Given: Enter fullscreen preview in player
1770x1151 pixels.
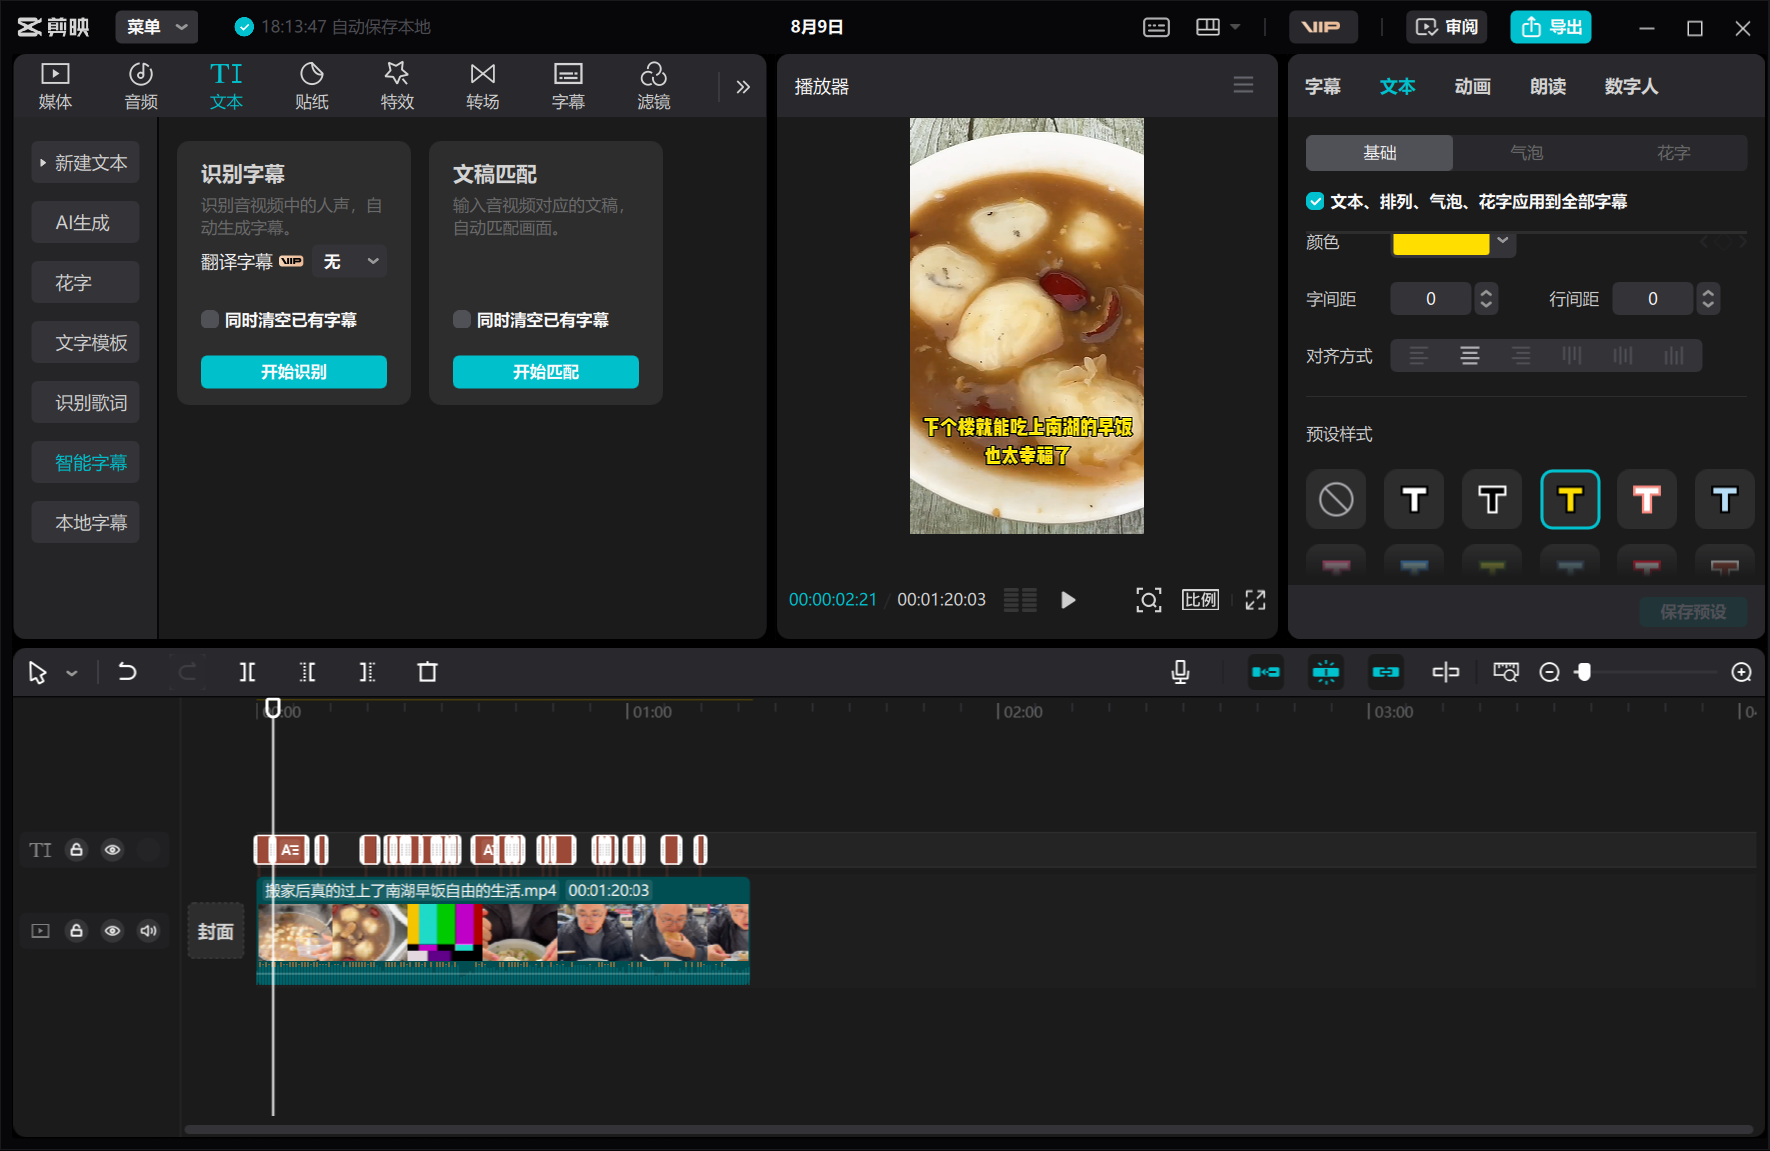Looking at the screenshot, I should tap(1255, 600).
